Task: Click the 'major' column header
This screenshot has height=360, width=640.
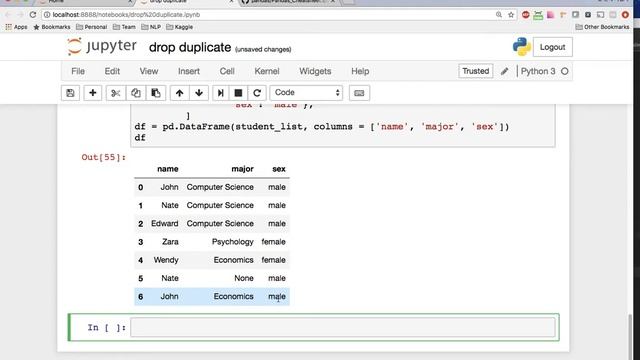Action: point(242,169)
